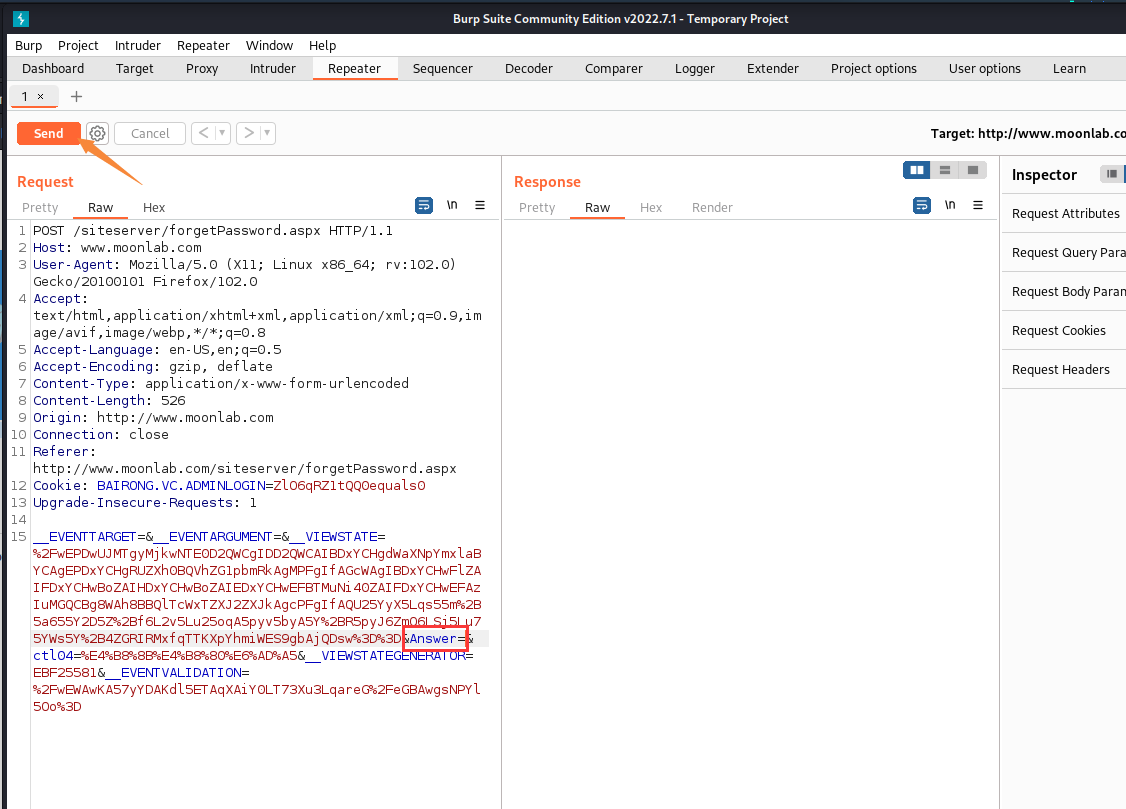Click the Connection: close header line
This screenshot has height=809, width=1126.
click(101, 434)
